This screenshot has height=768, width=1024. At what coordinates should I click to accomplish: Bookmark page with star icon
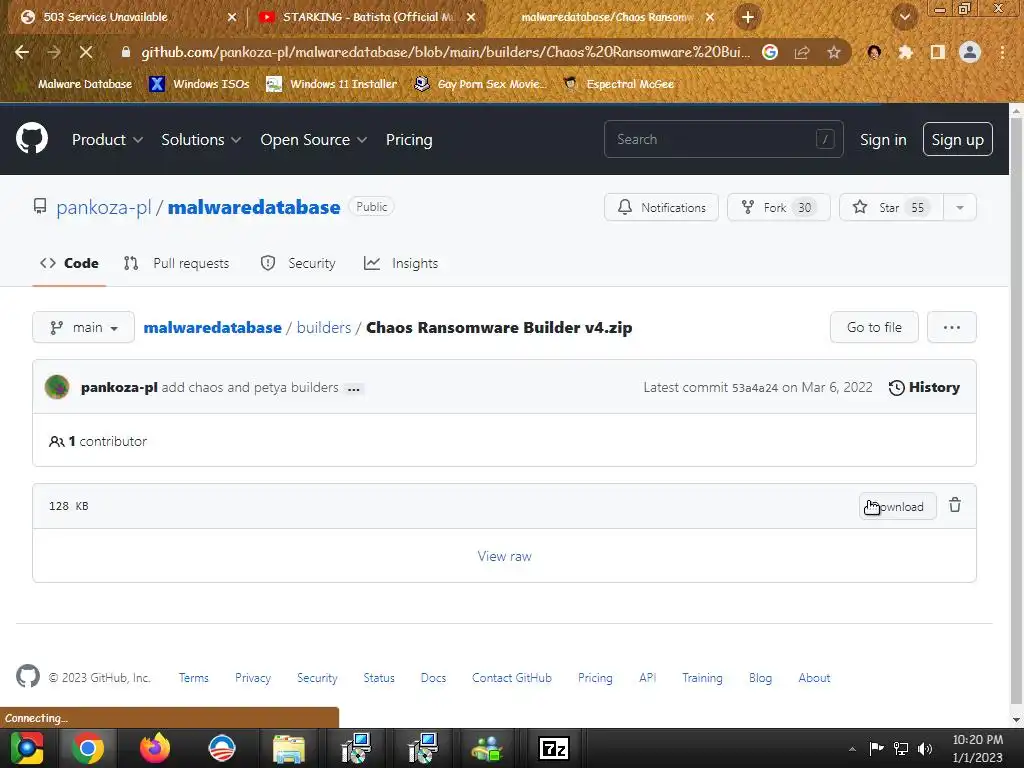tap(833, 52)
